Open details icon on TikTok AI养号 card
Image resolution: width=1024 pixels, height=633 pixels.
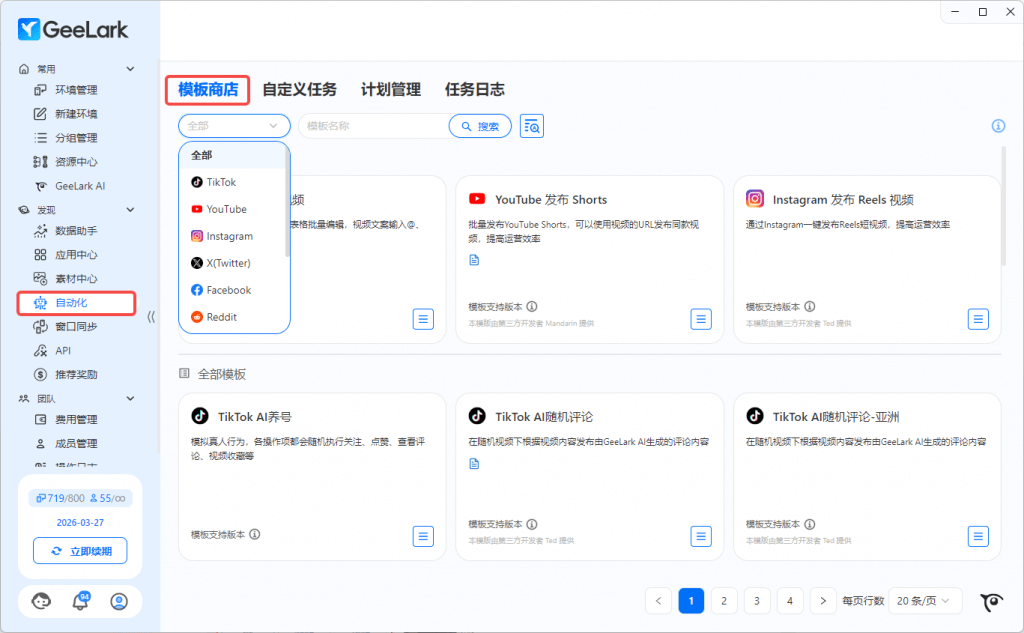pyautogui.click(x=423, y=536)
